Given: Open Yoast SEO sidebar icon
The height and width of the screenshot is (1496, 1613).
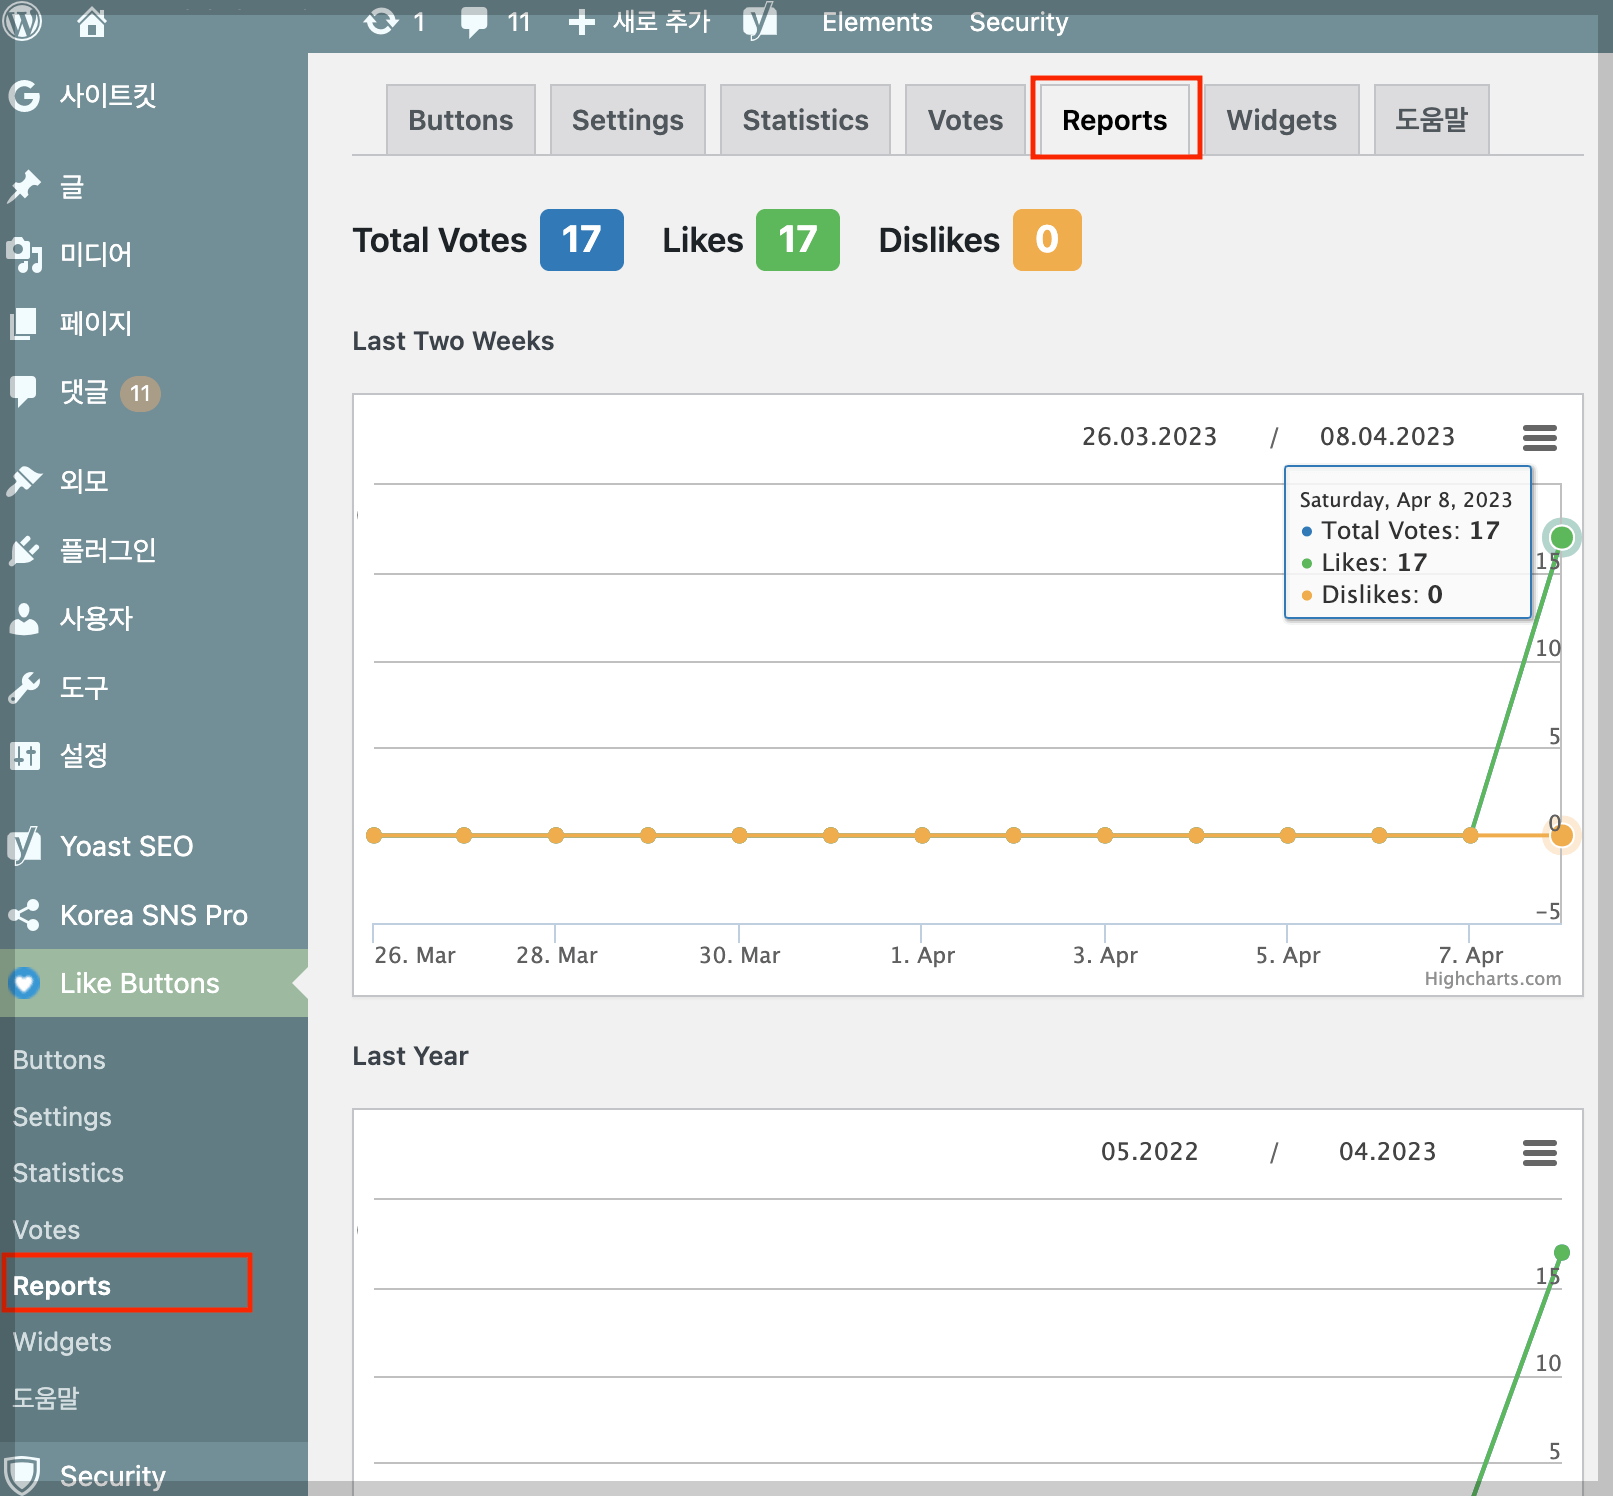Looking at the screenshot, I should coord(24,846).
